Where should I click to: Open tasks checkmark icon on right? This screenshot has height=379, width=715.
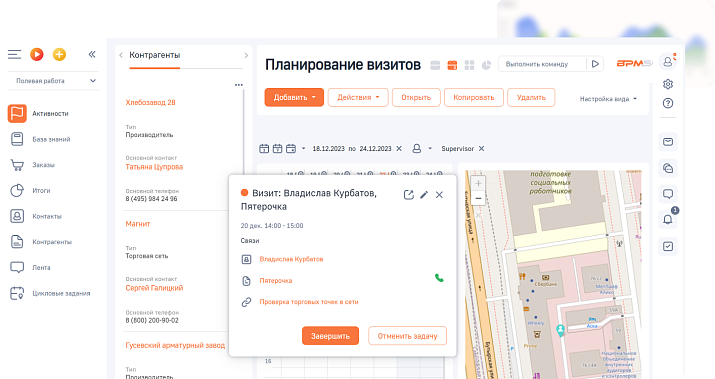tap(668, 247)
